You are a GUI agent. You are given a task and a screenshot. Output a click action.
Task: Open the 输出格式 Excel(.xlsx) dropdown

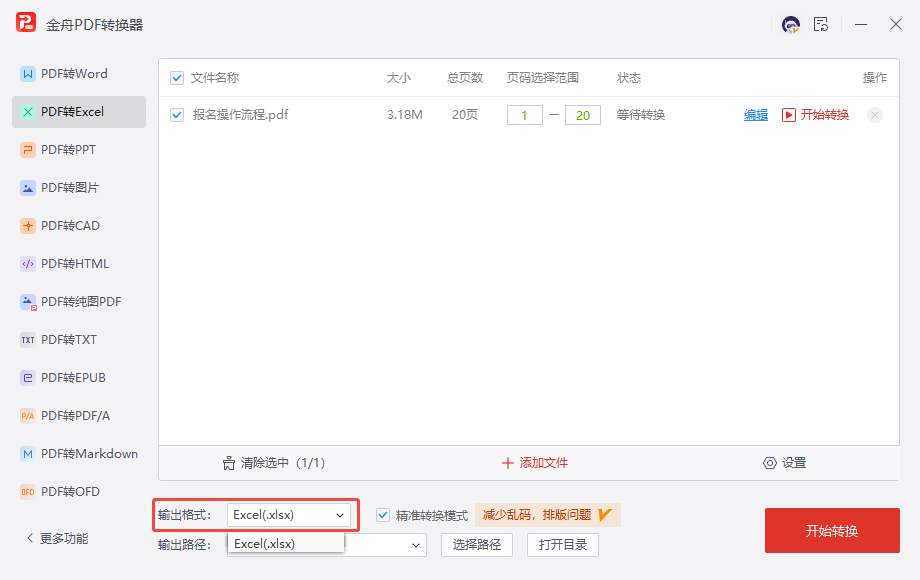[x=289, y=515]
